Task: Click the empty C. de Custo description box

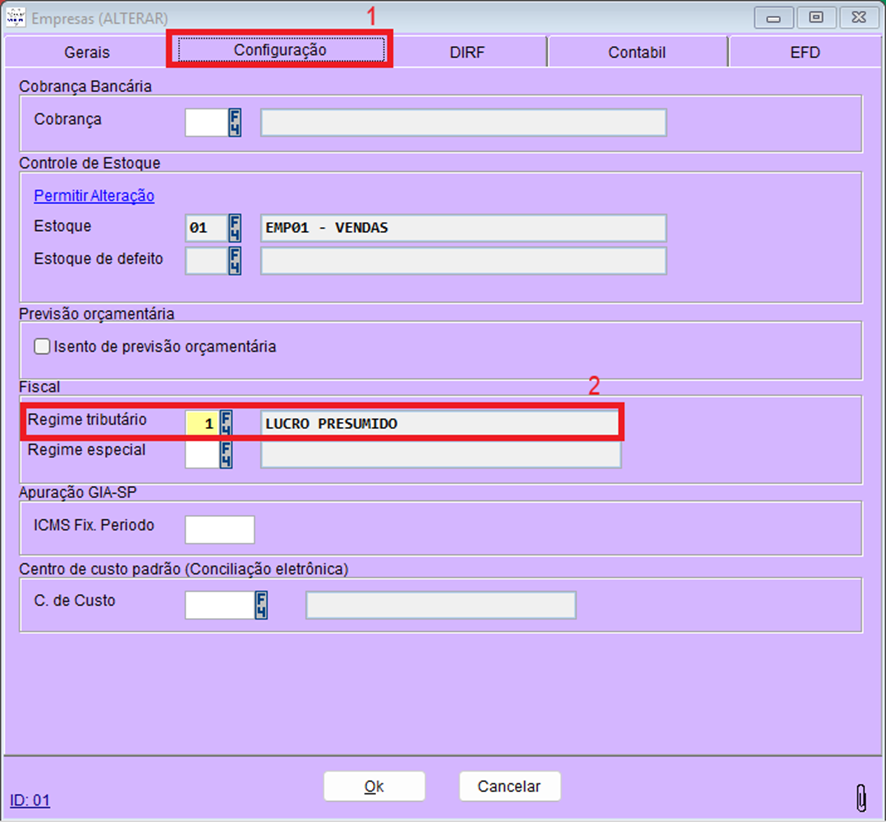Action: tap(441, 605)
